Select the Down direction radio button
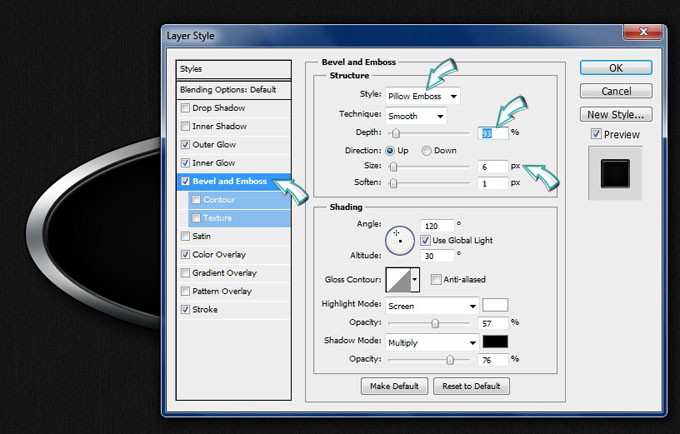This screenshot has width=680, height=434. click(426, 150)
